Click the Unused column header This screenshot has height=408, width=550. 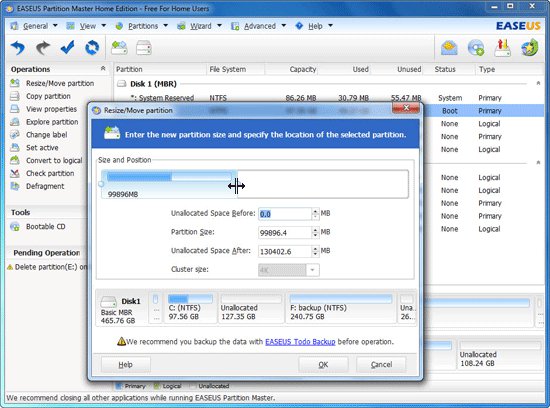click(x=409, y=69)
